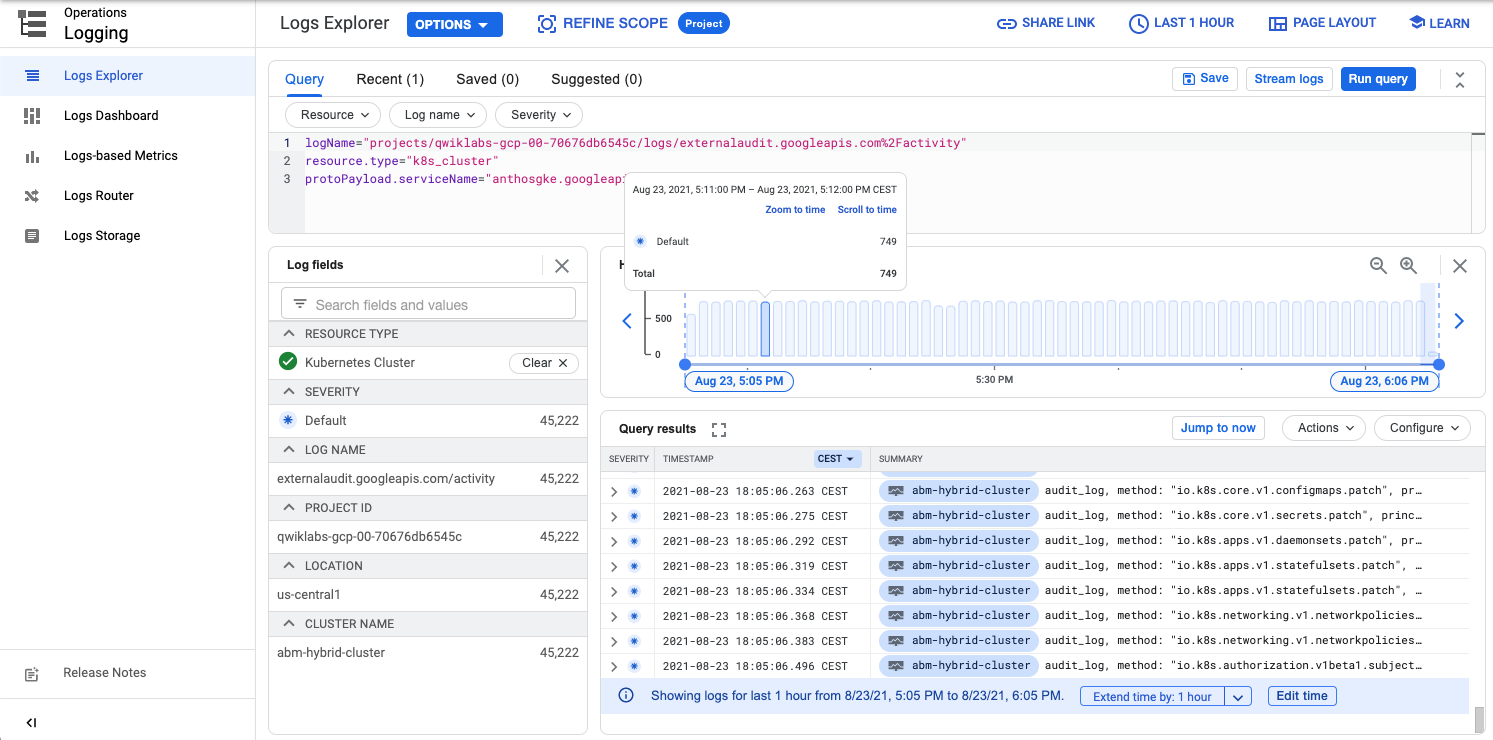The height and width of the screenshot is (740, 1493).
Task: Collapse the LOG NAME section
Action: click(289, 450)
